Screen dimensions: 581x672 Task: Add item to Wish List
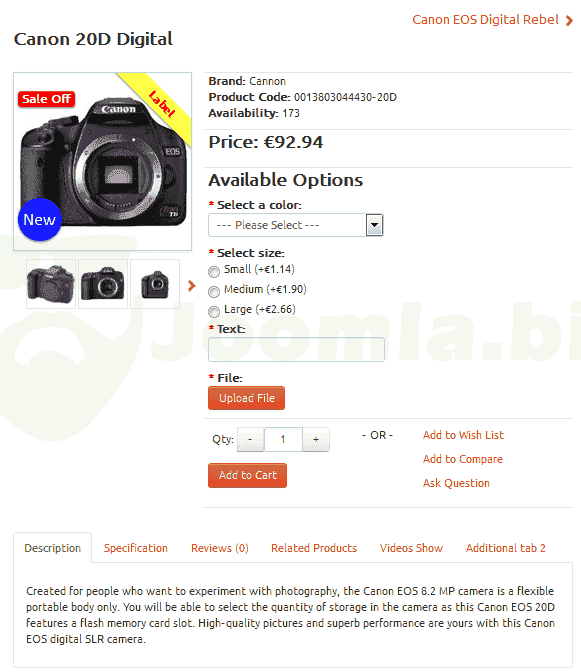463,435
